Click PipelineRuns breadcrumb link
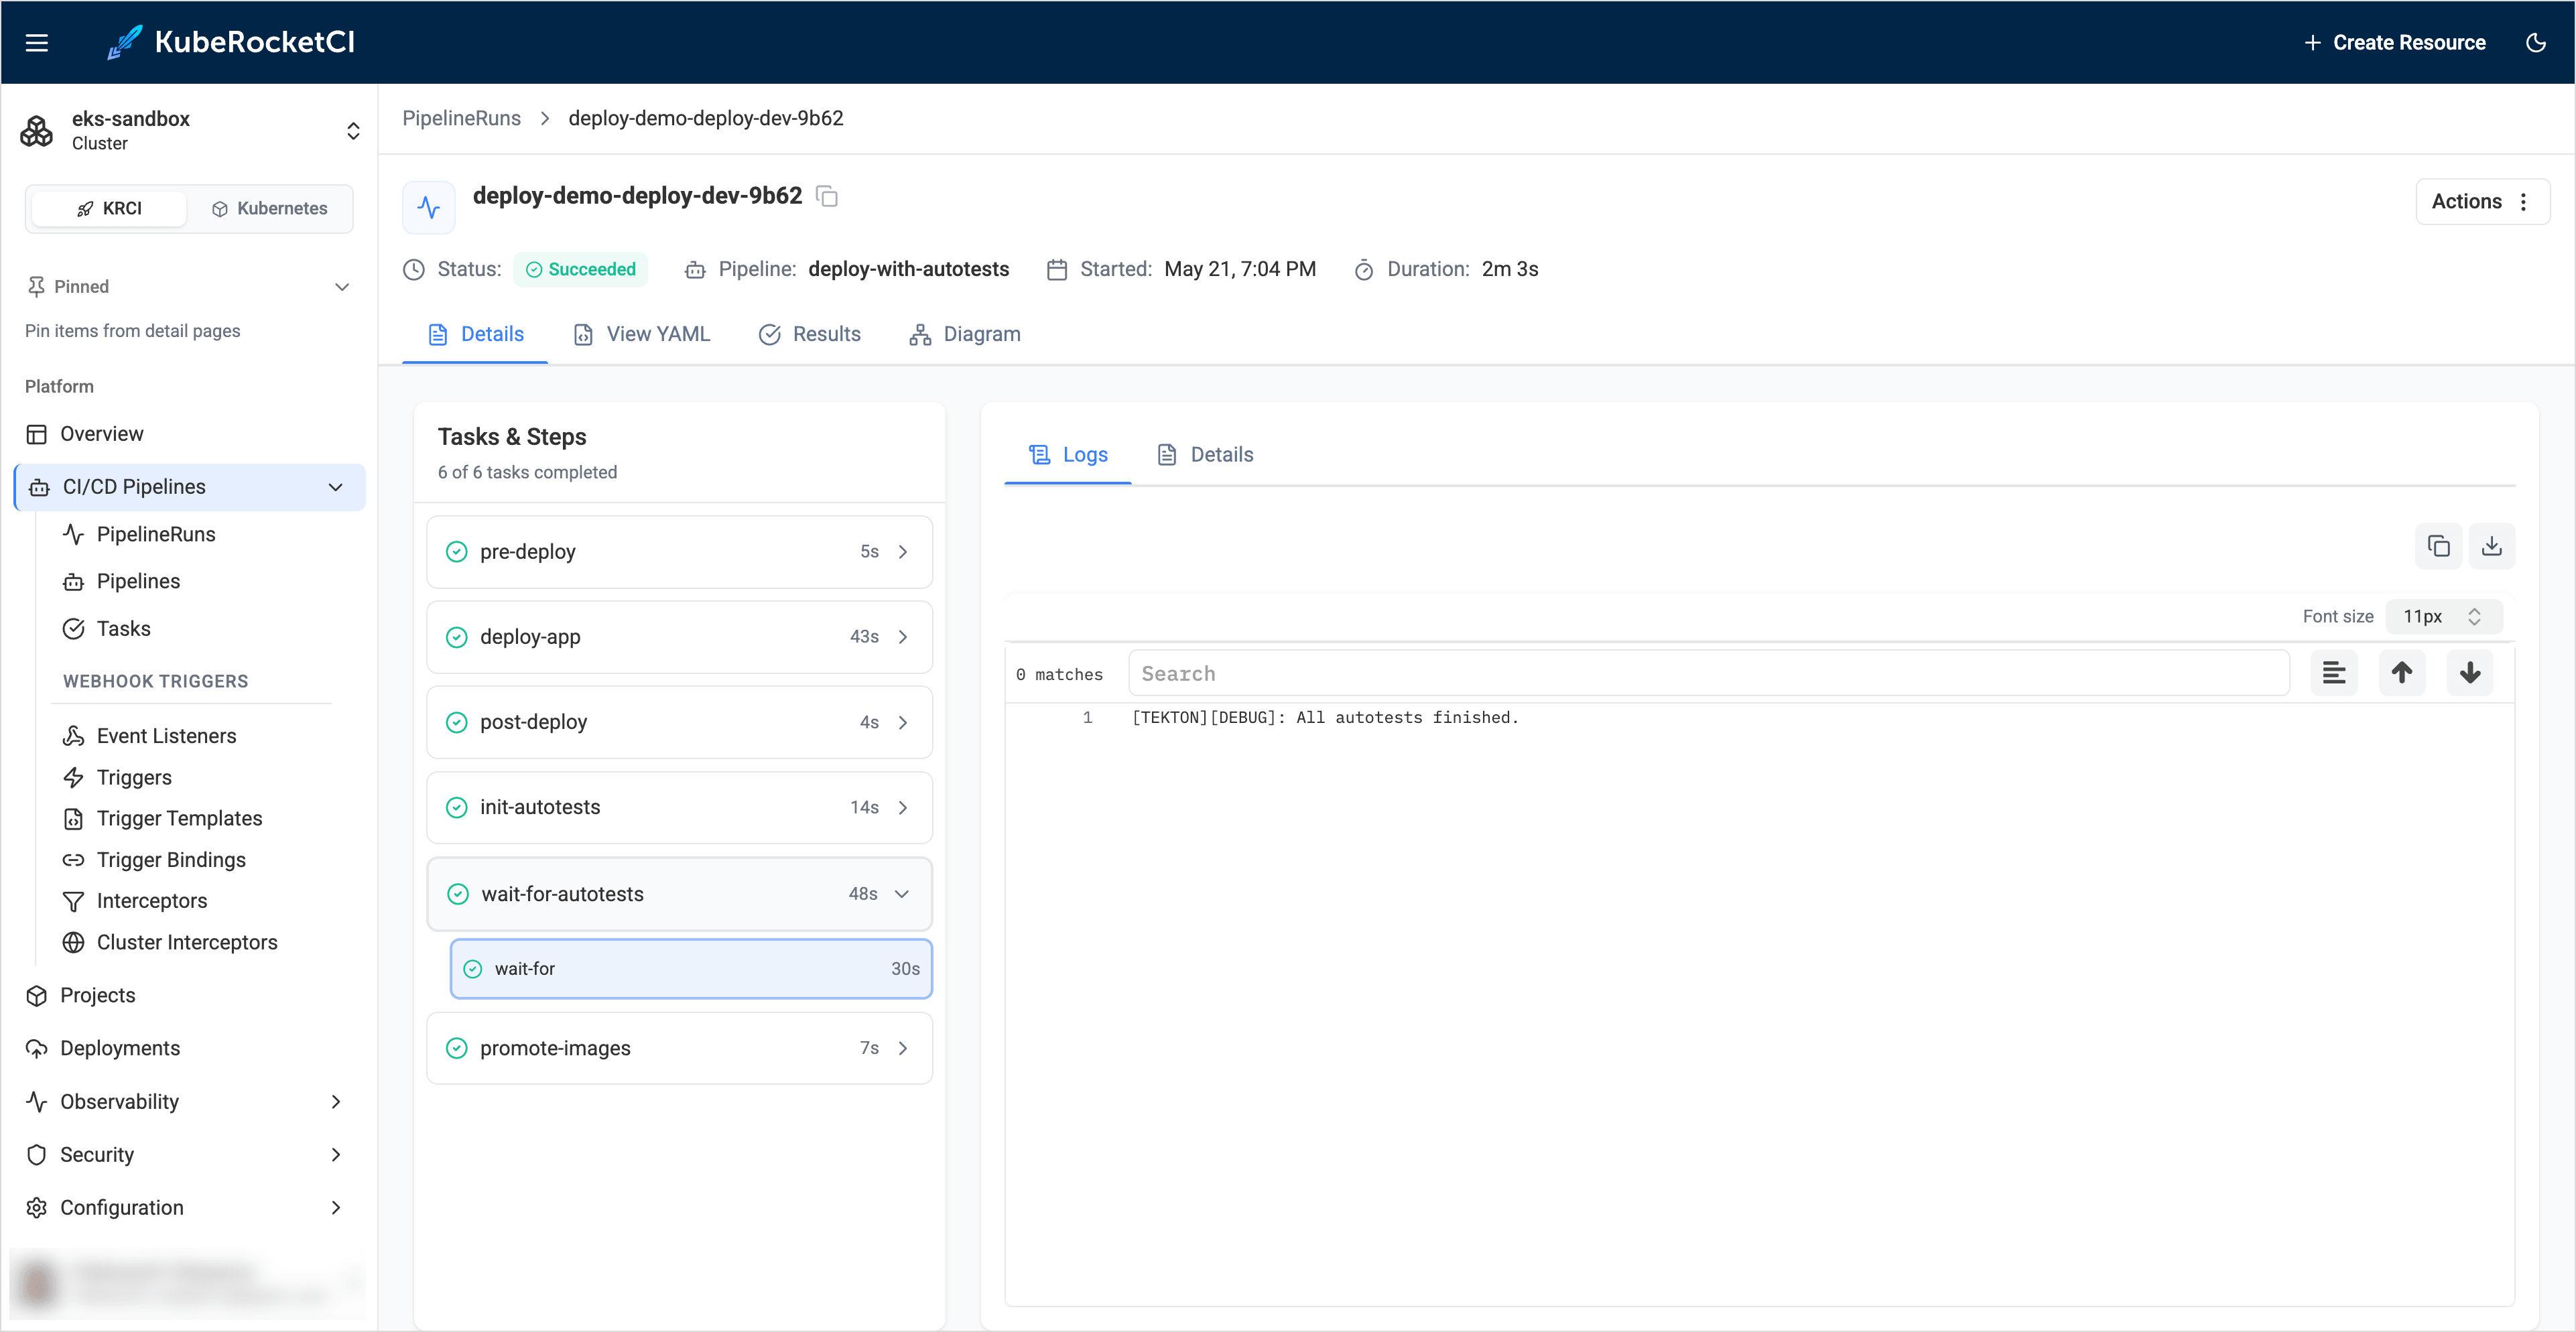This screenshot has width=2576, height=1332. click(x=461, y=118)
